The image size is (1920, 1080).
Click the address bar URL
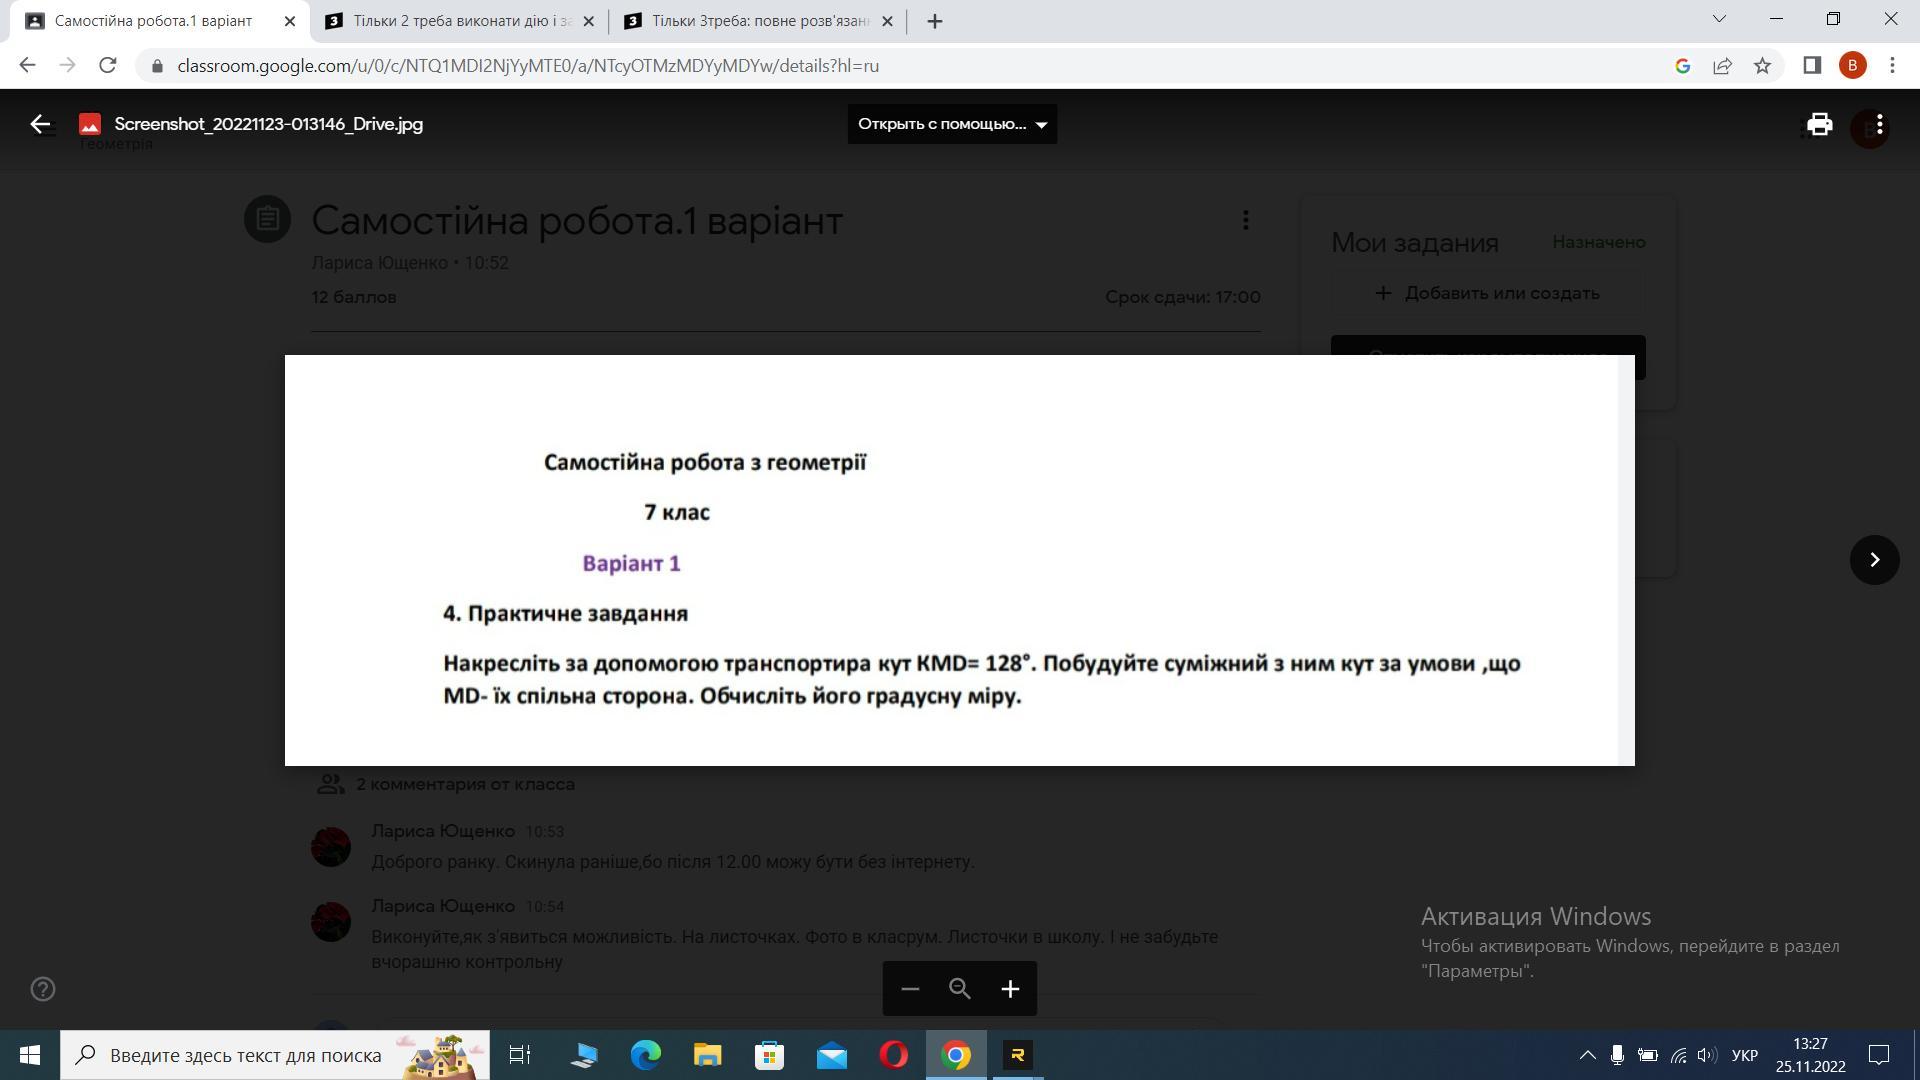coord(528,66)
